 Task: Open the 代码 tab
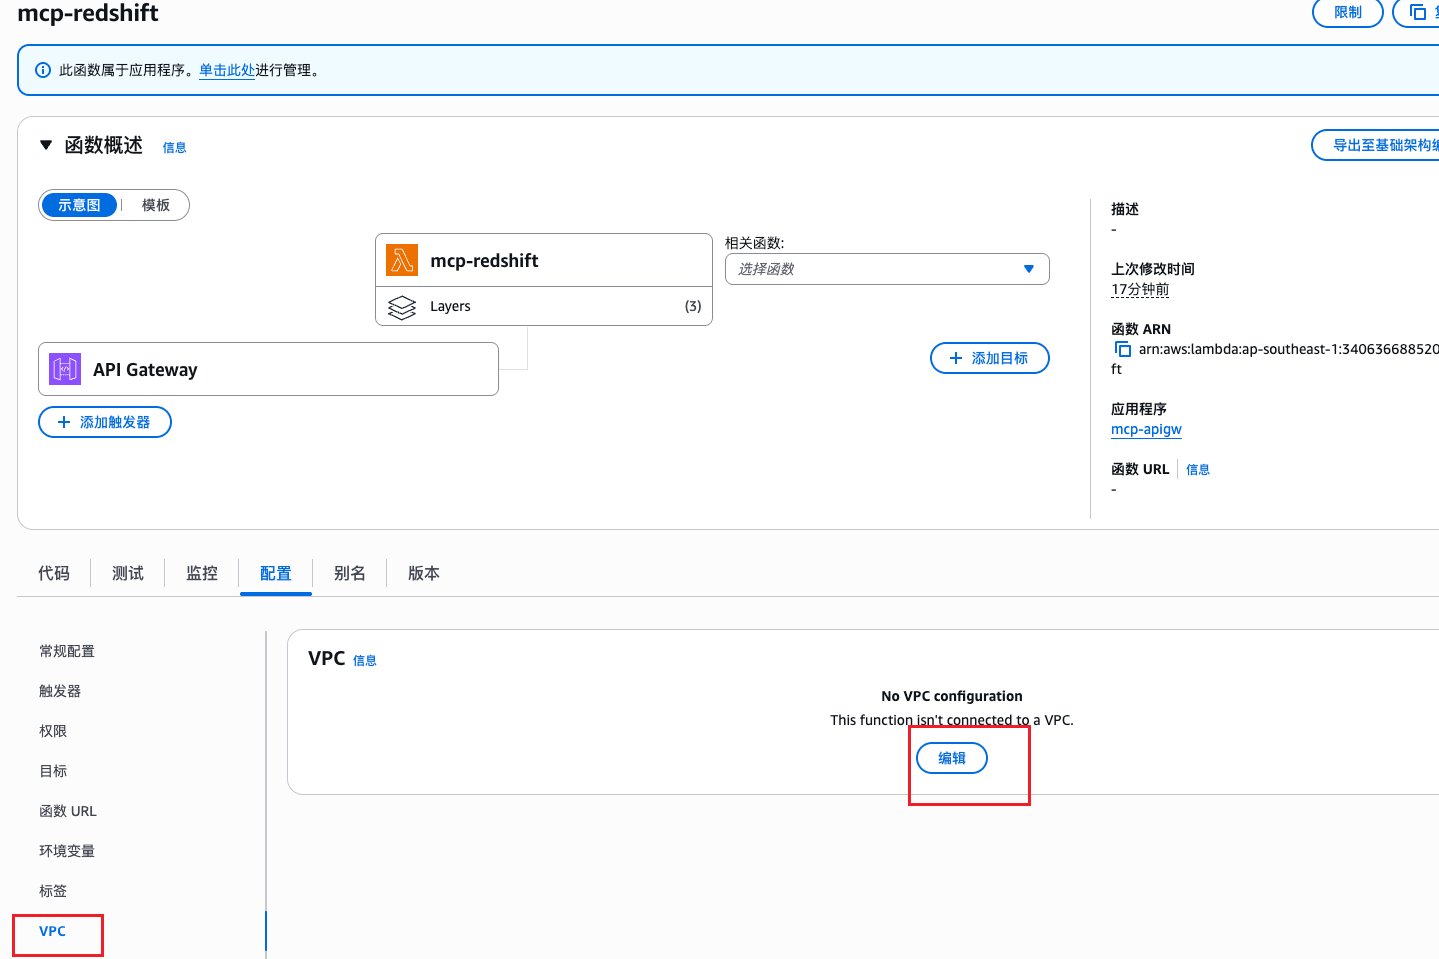pyautogui.click(x=54, y=573)
